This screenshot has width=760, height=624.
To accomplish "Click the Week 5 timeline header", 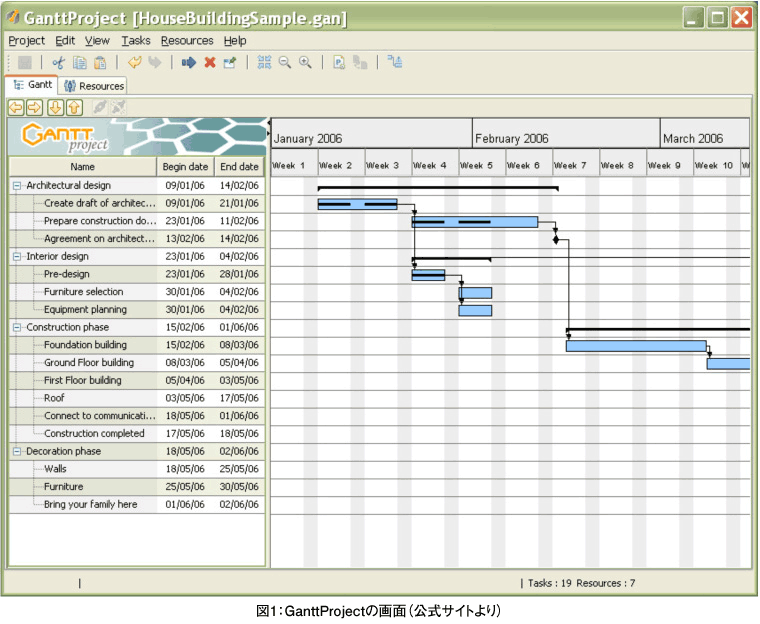I will point(482,165).
